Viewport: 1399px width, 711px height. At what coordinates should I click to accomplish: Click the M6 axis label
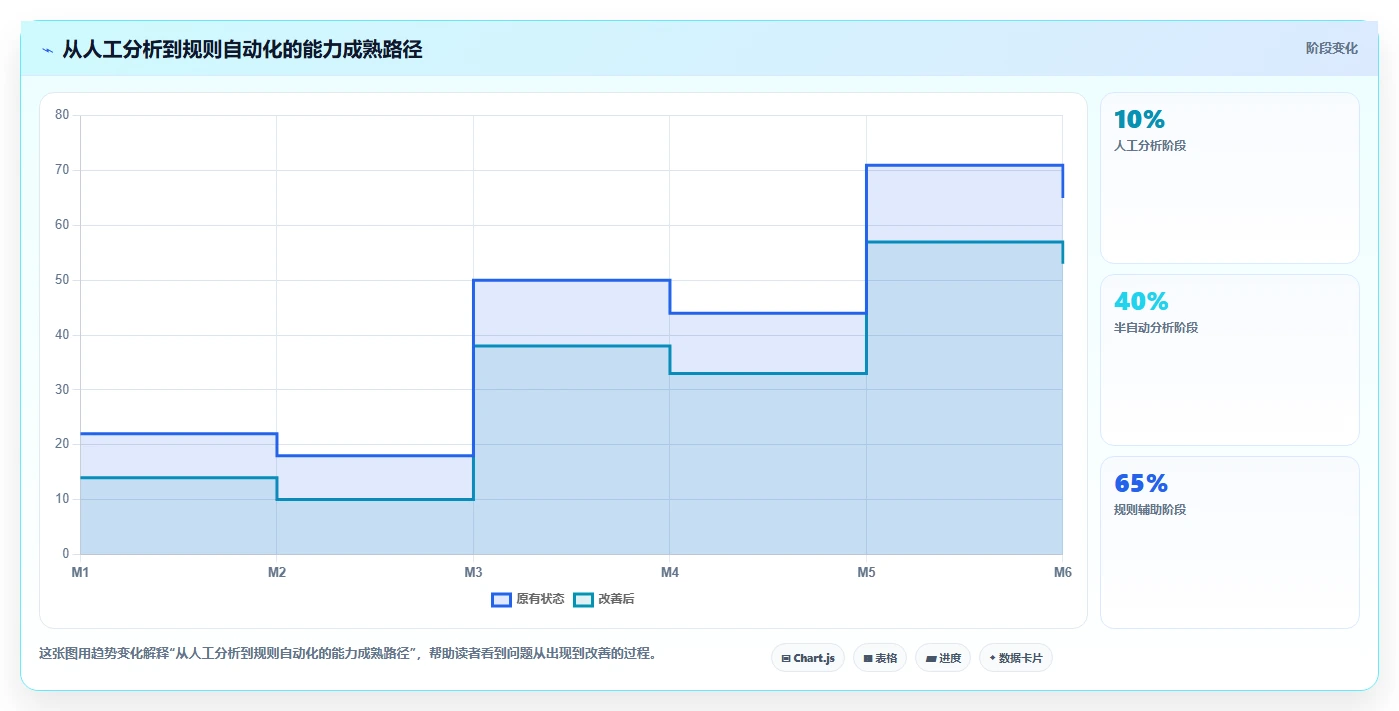coord(1062,572)
